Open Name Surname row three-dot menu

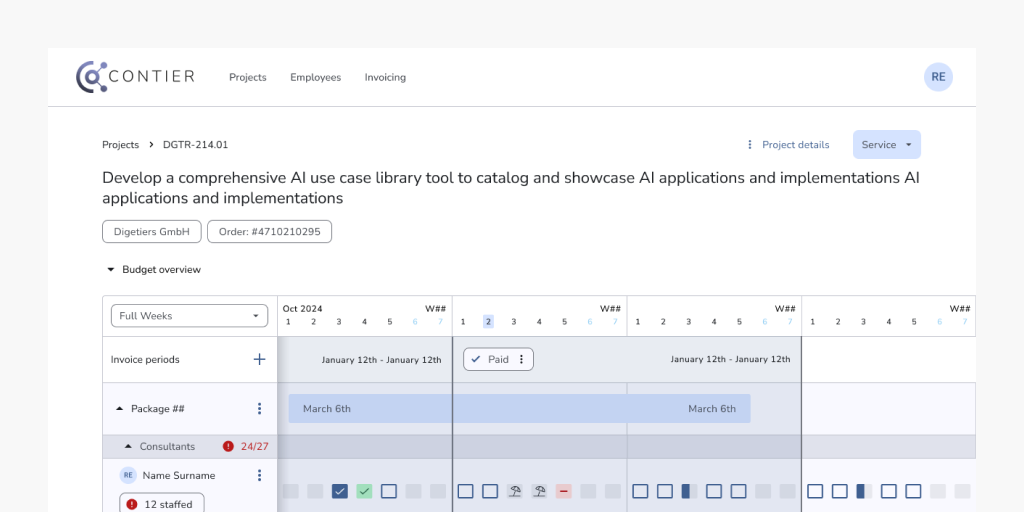point(259,475)
